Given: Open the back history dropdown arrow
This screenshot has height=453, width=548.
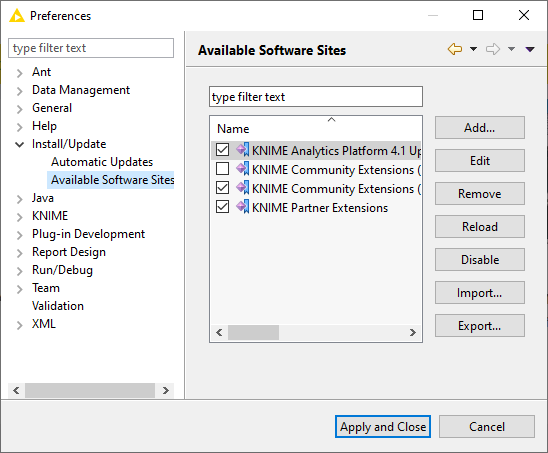Looking at the screenshot, I should point(473,49).
